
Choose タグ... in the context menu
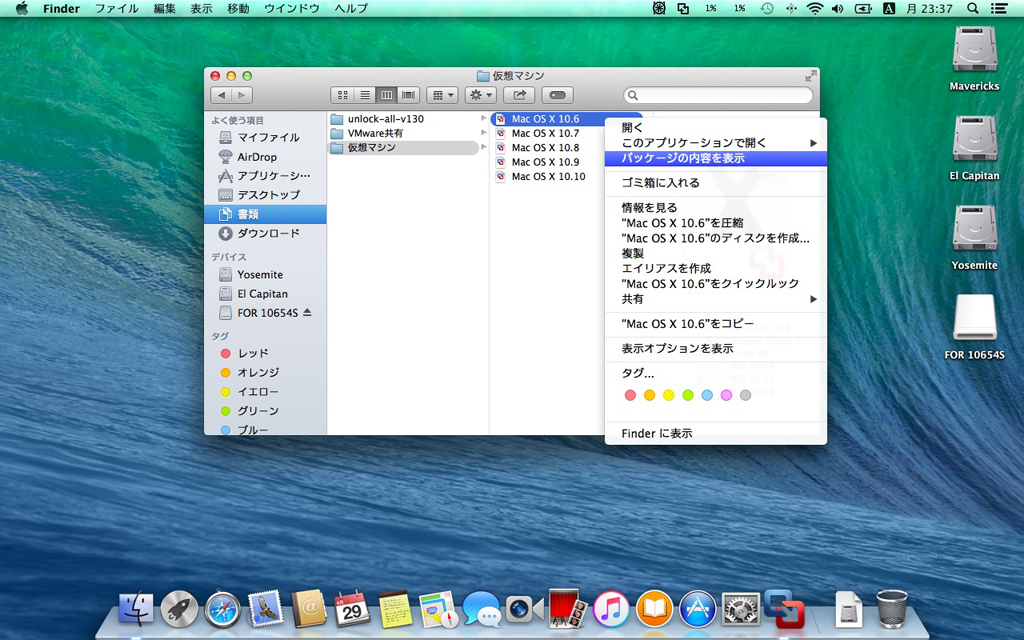click(x=716, y=374)
